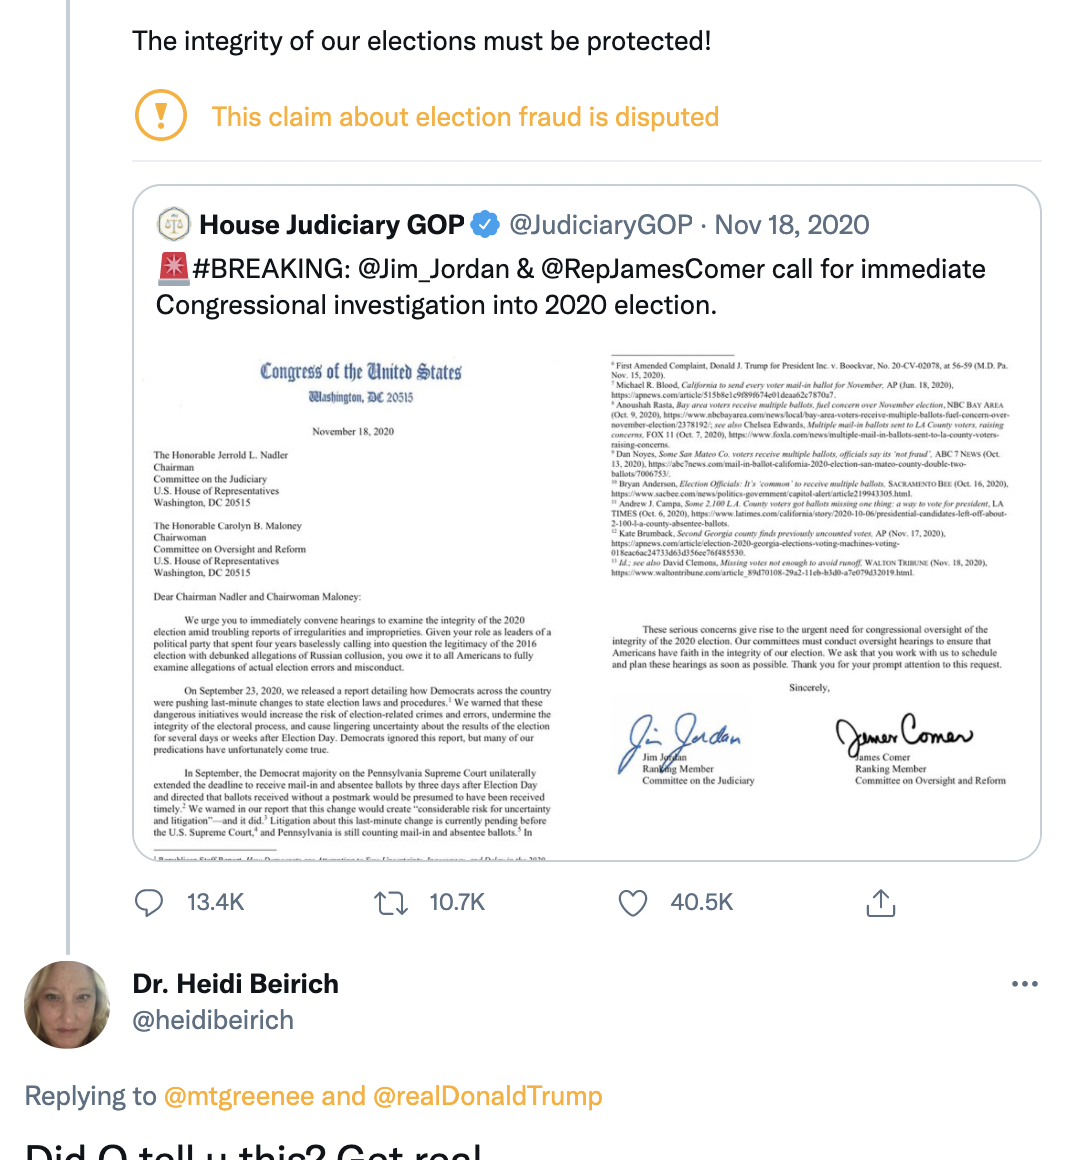Open Dr. Heidi Beirich display name
This screenshot has height=1160, width=1068.
(x=236, y=984)
